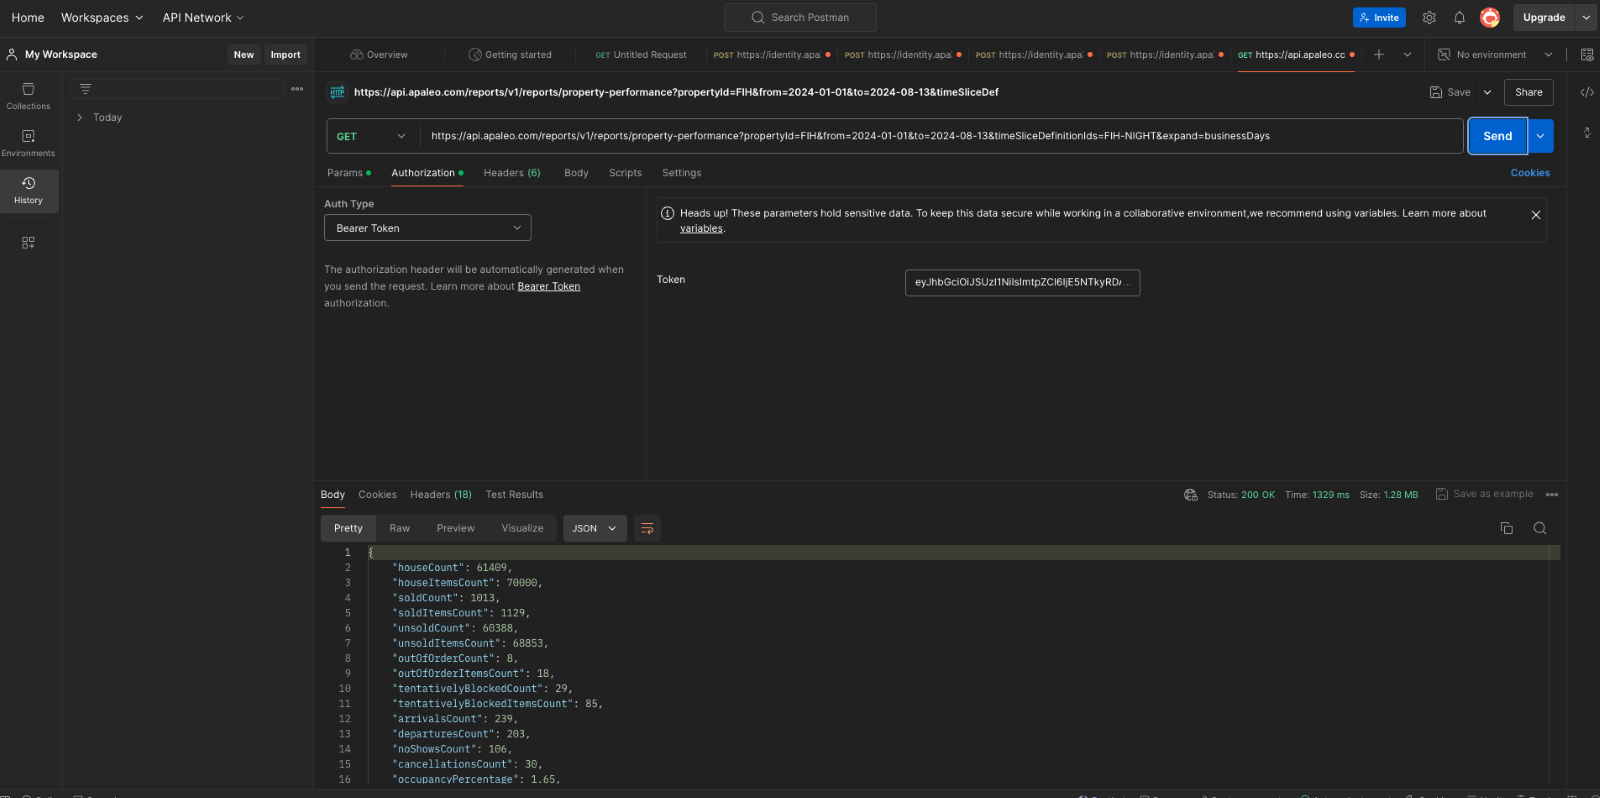Screen dimensions: 1600x798
Task: Open the Cookies link
Action: [1530, 173]
